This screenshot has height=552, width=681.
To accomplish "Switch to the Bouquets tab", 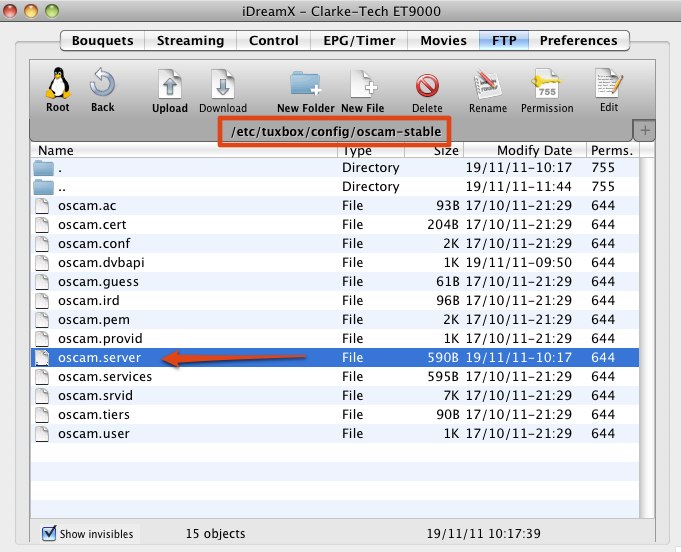I will click(102, 41).
